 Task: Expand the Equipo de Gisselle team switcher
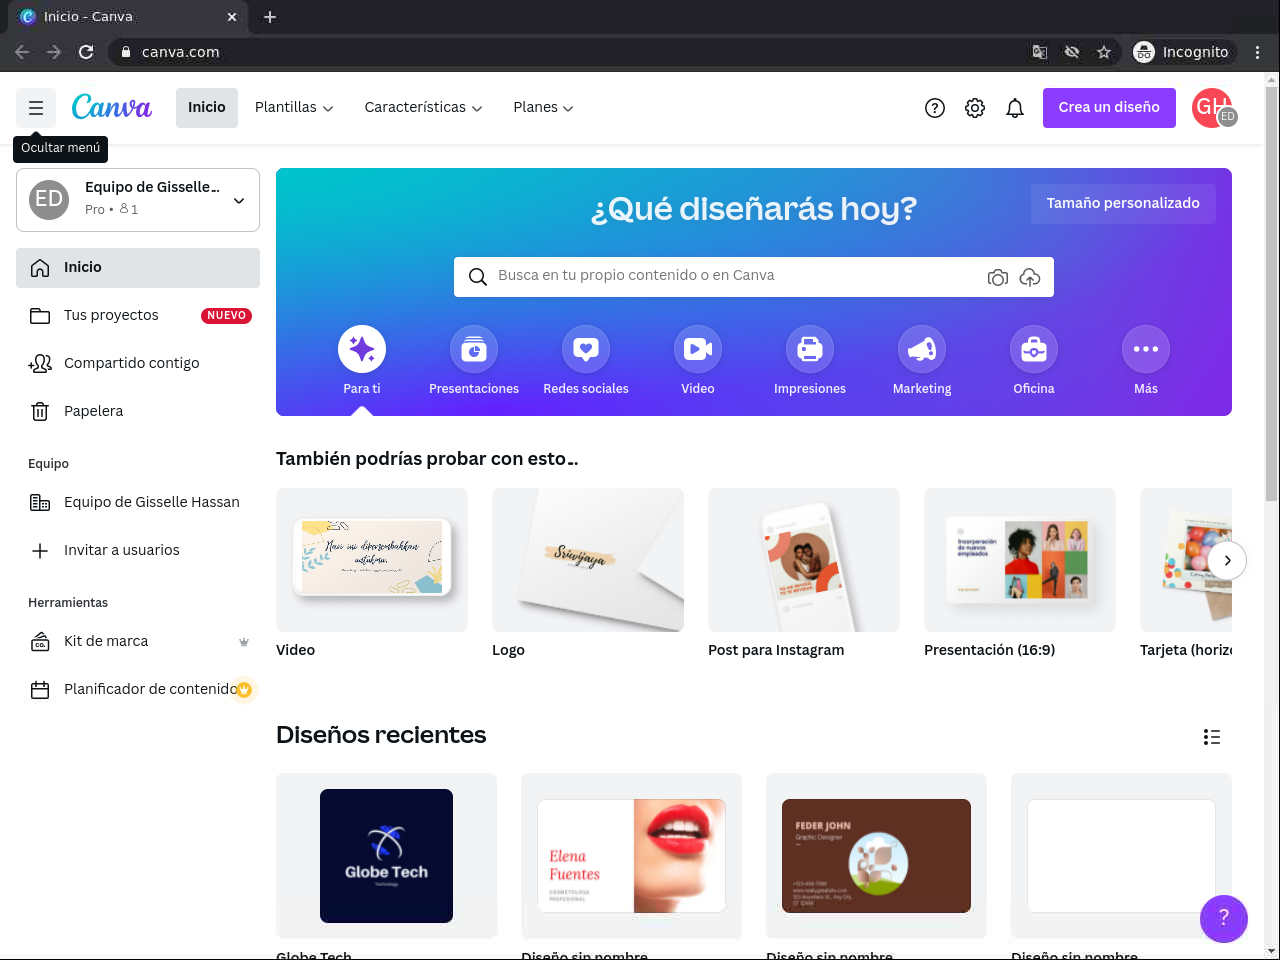click(x=138, y=200)
